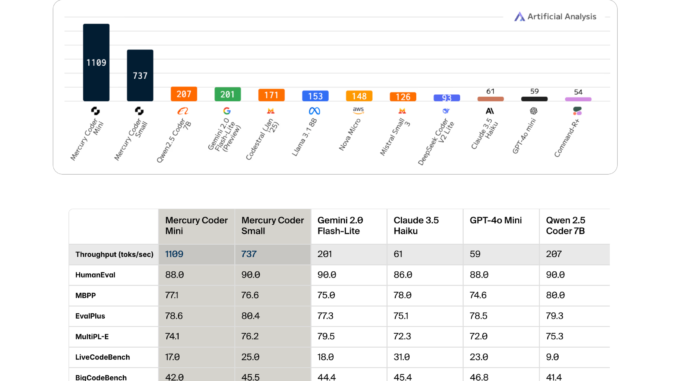Click the 'EvalPlus' row label
This screenshot has height=381, width=678.
[x=90, y=316]
